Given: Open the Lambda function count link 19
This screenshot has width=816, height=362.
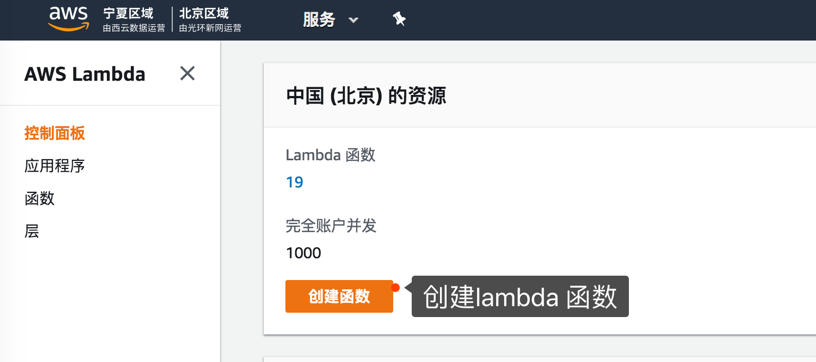Looking at the screenshot, I should 295,183.
